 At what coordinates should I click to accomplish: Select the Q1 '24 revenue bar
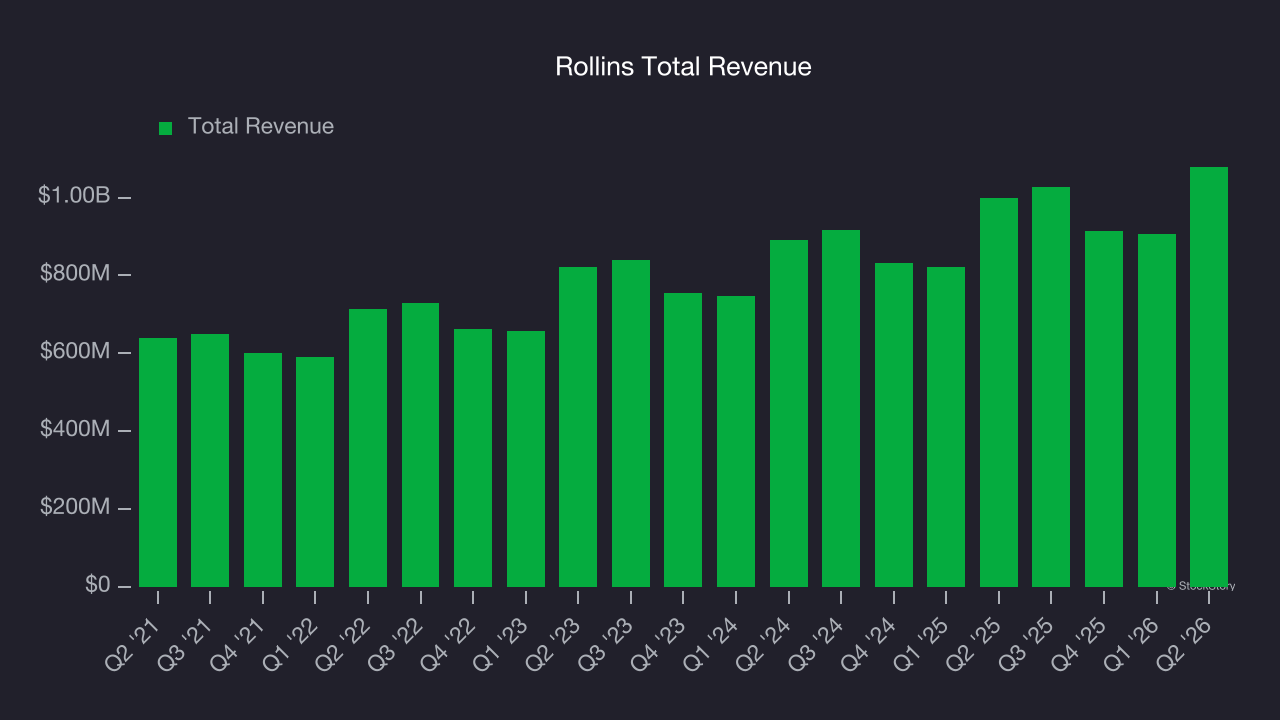736,441
